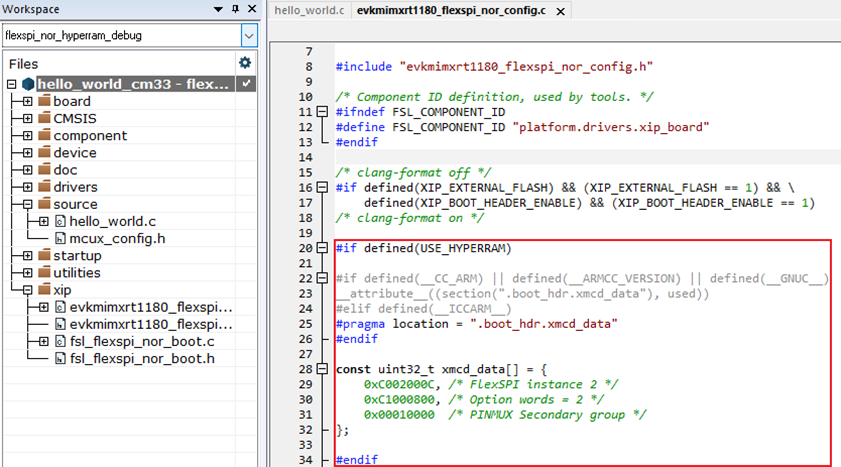The width and height of the screenshot is (841, 467).
Task: Collapse the #ifndef FSL_COMPONENT_ID fold at line 11
Action: 322,112
